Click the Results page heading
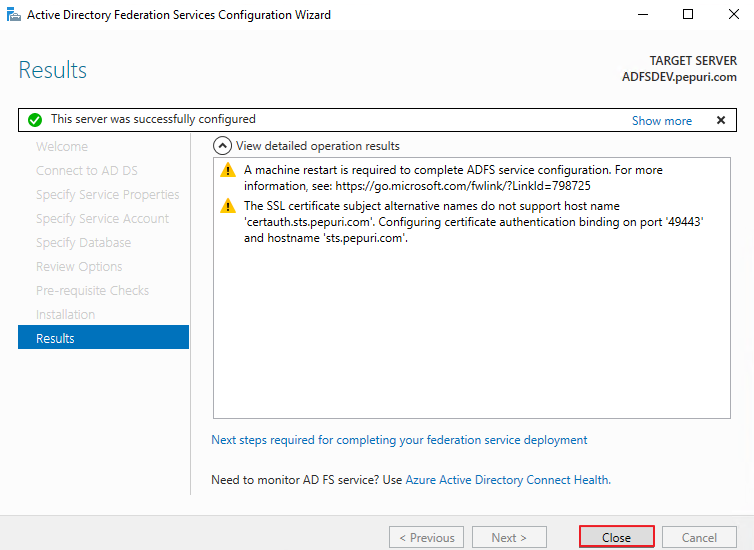Screen dimensions: 754x550 pyautogui.click(x=52, y=70)
